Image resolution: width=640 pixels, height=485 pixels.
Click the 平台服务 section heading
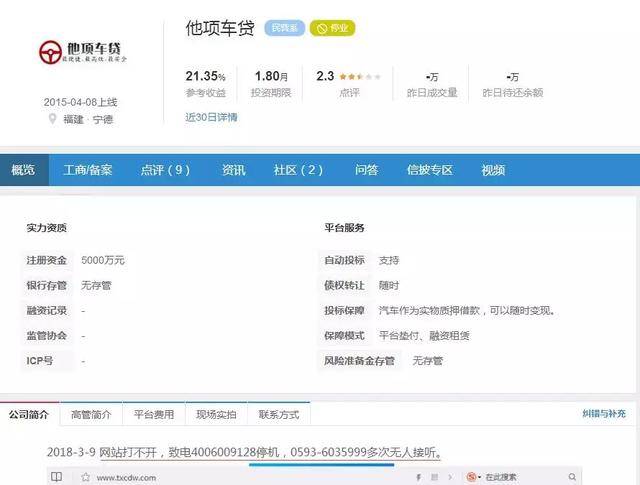click(x=344, y=228)
